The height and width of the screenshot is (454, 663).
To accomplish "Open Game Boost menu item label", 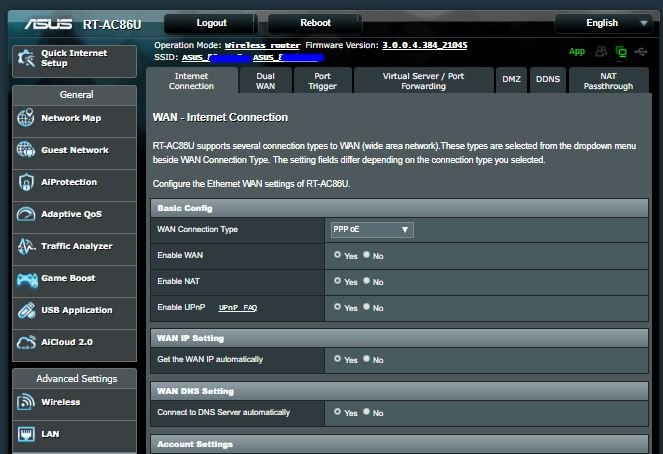I will (x=68, y=278).
